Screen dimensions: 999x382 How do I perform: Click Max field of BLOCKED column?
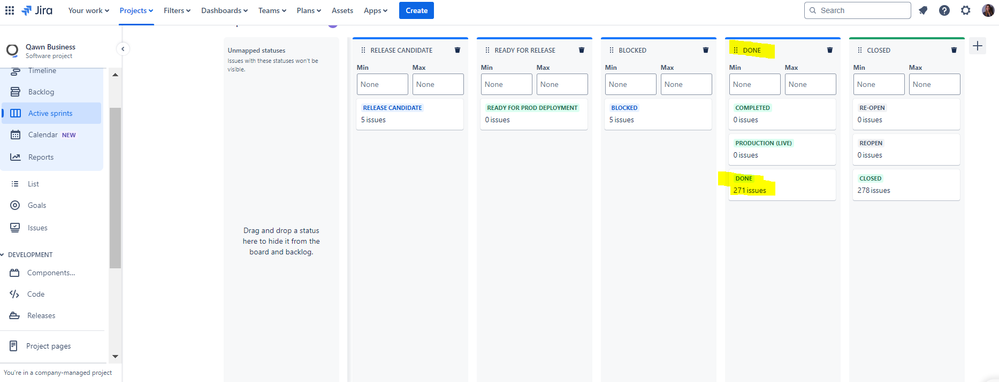click(x=686, y=84)
